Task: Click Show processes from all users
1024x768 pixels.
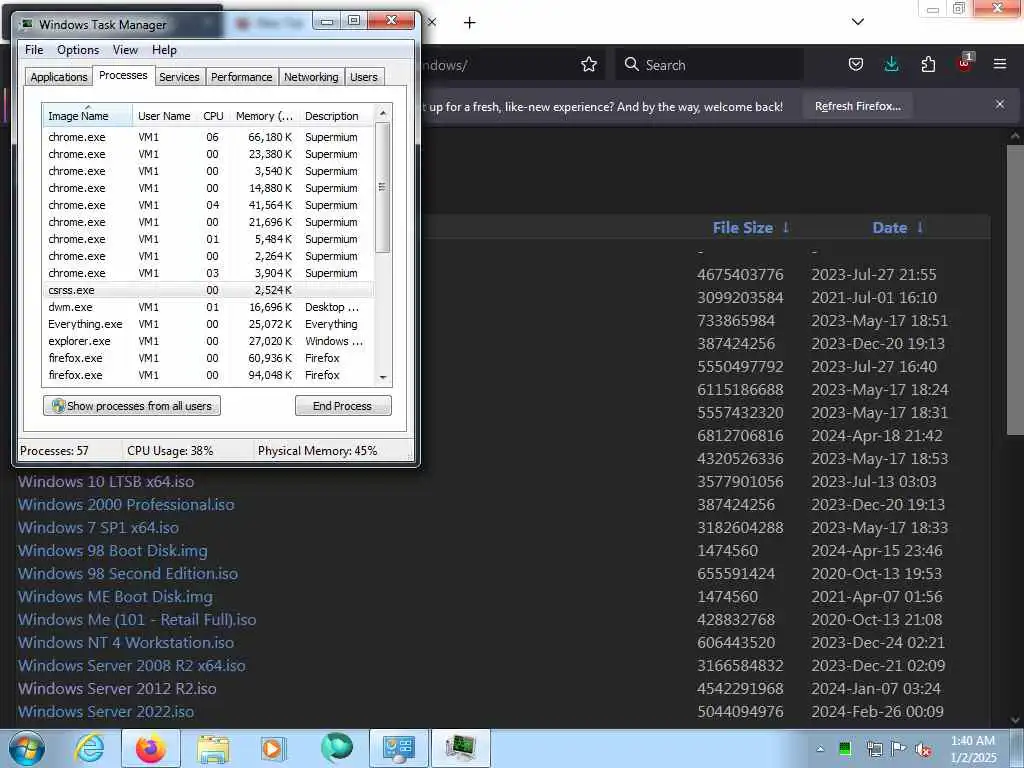Action: (132, 406)
